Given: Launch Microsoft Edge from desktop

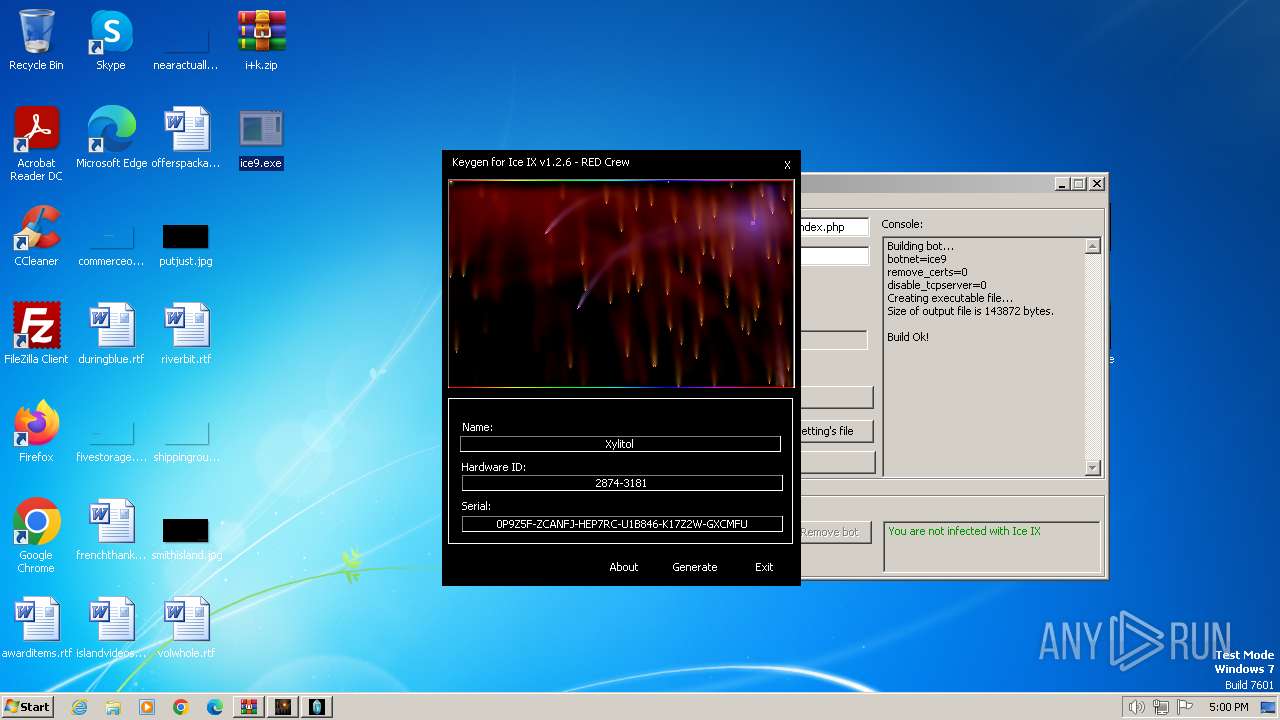Looking at the screenshot, I should click(111, 137).
